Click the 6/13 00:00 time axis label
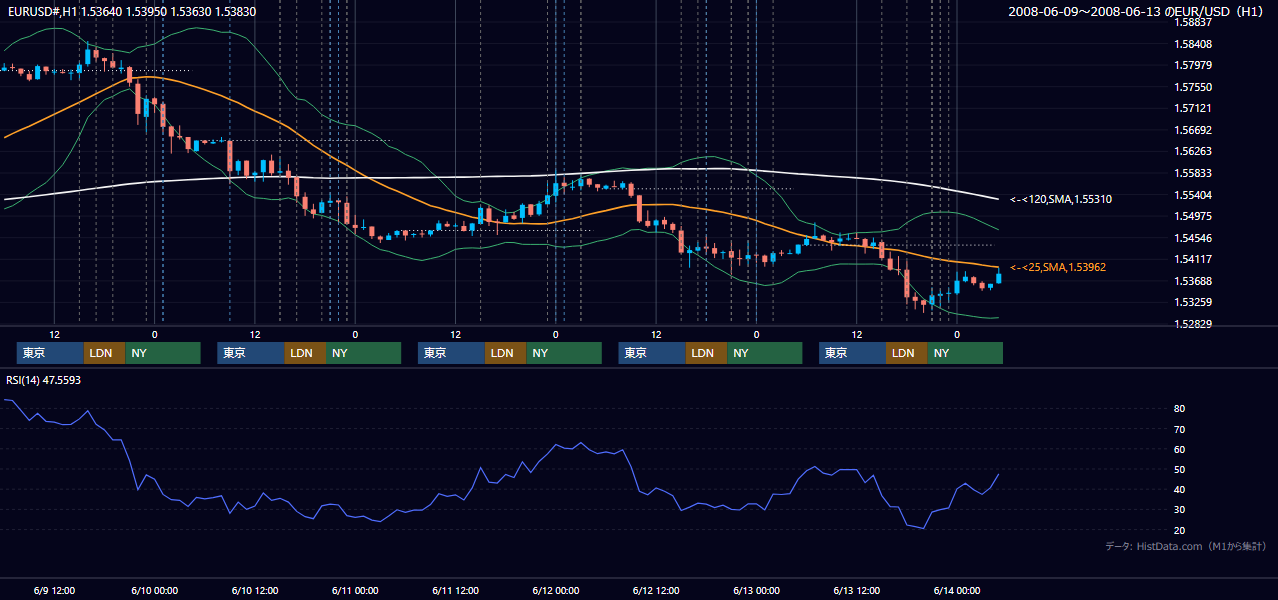Screen dimensions: 1278x600 click(x=756, y=590)
